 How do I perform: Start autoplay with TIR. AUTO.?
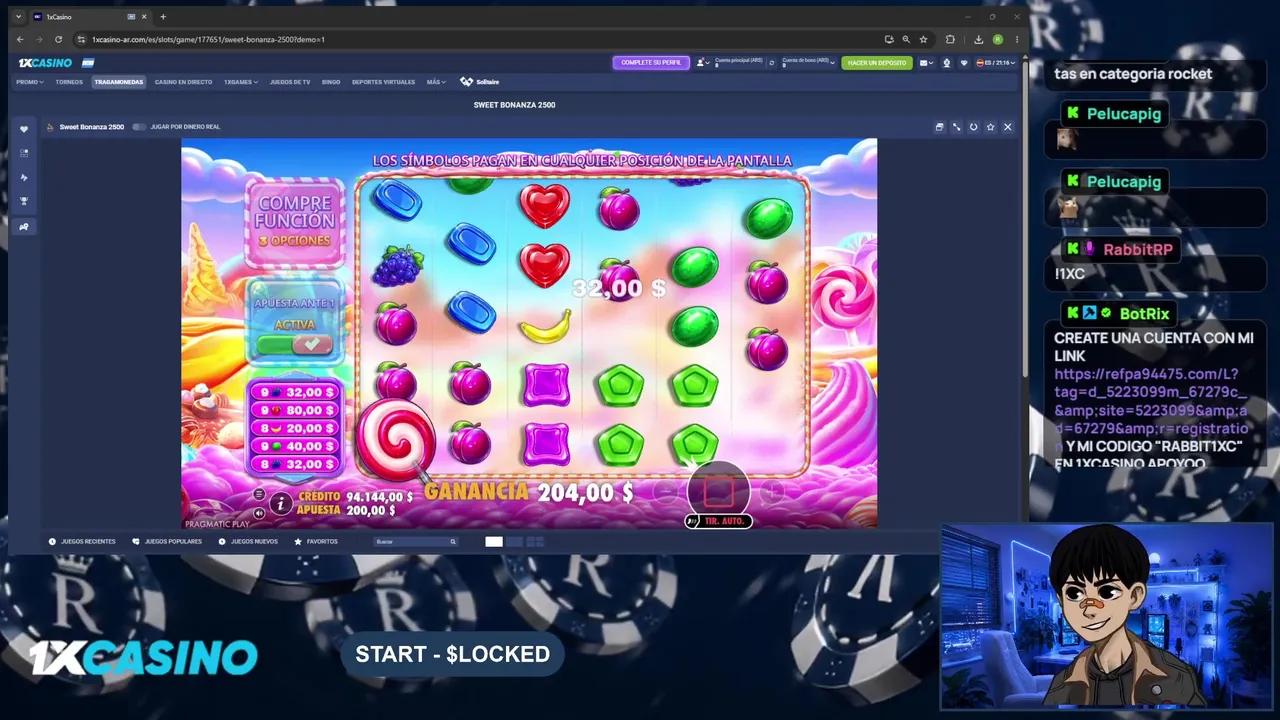[x=719, y=521]
